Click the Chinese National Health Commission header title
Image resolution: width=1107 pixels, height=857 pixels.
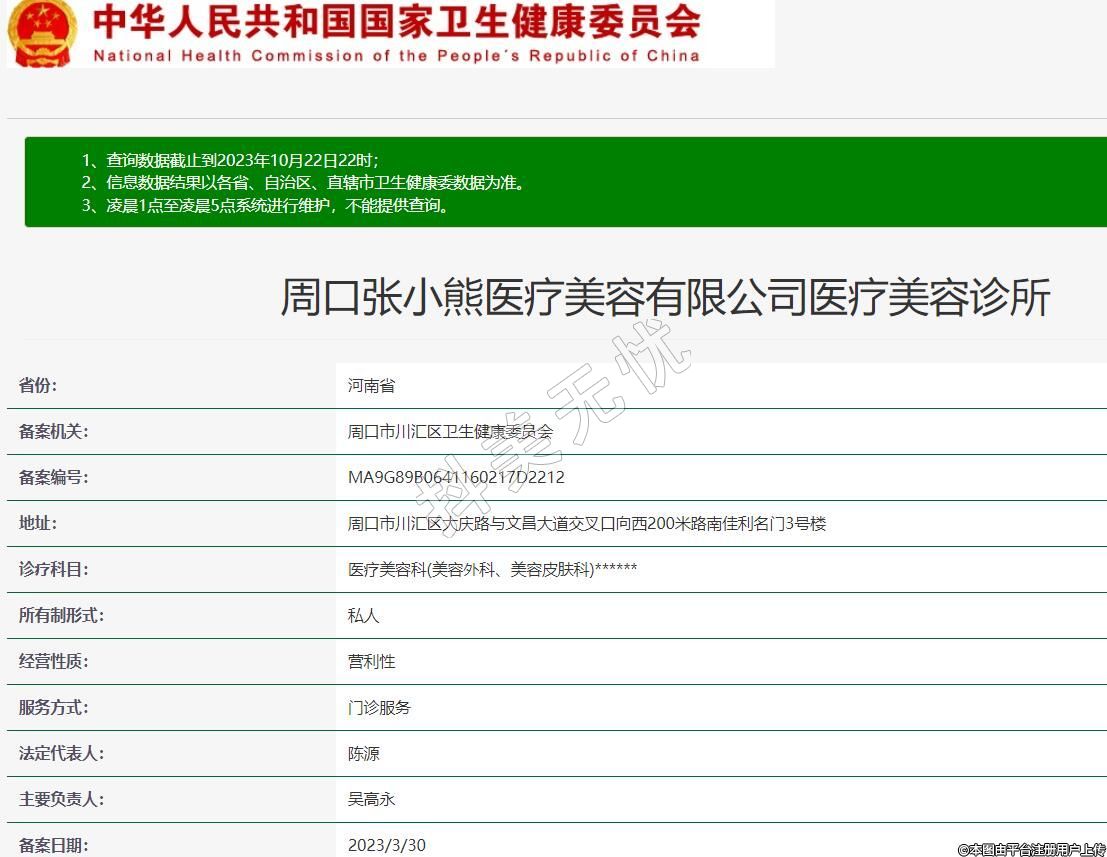396,20
